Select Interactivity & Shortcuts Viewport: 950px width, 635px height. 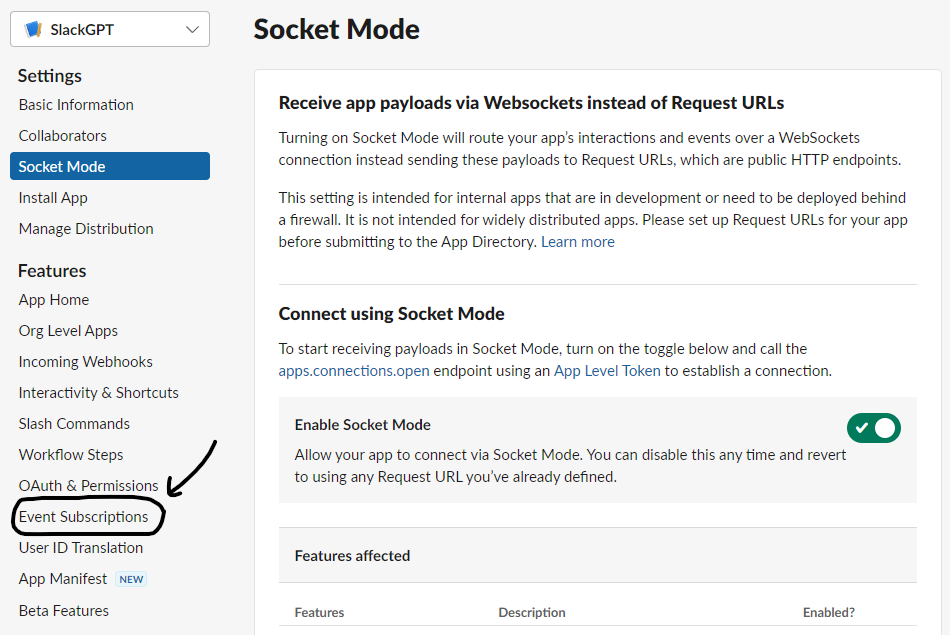coord(99,393)
